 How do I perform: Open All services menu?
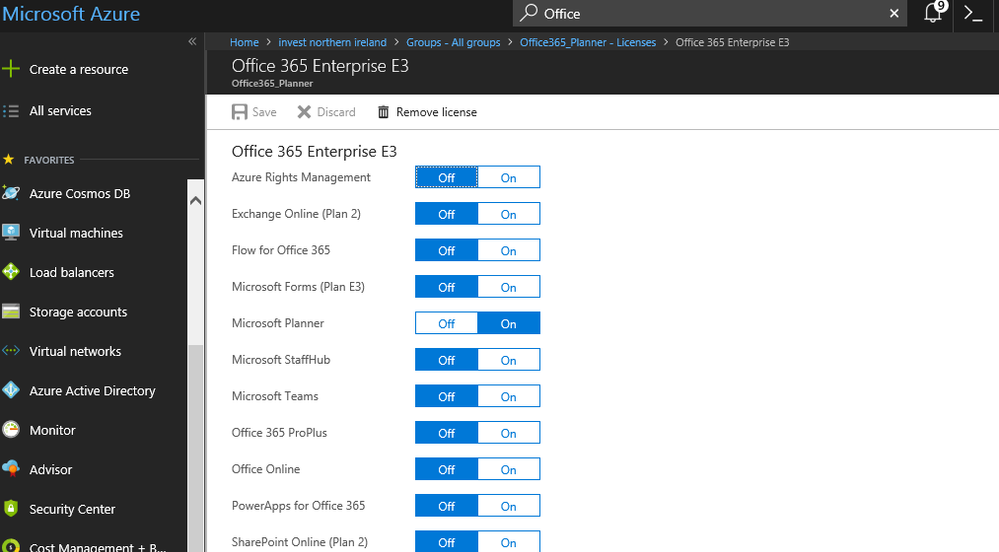click(60, 111)
